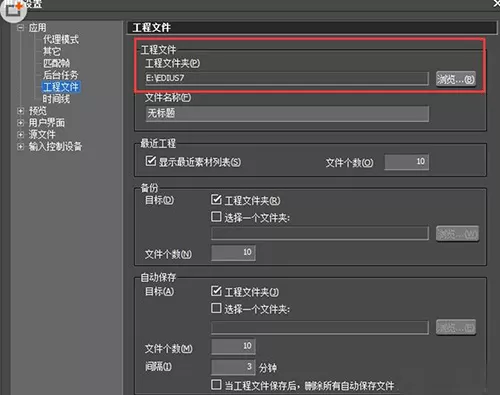Select 后台任务 in the settings tree

coord(61,75)
